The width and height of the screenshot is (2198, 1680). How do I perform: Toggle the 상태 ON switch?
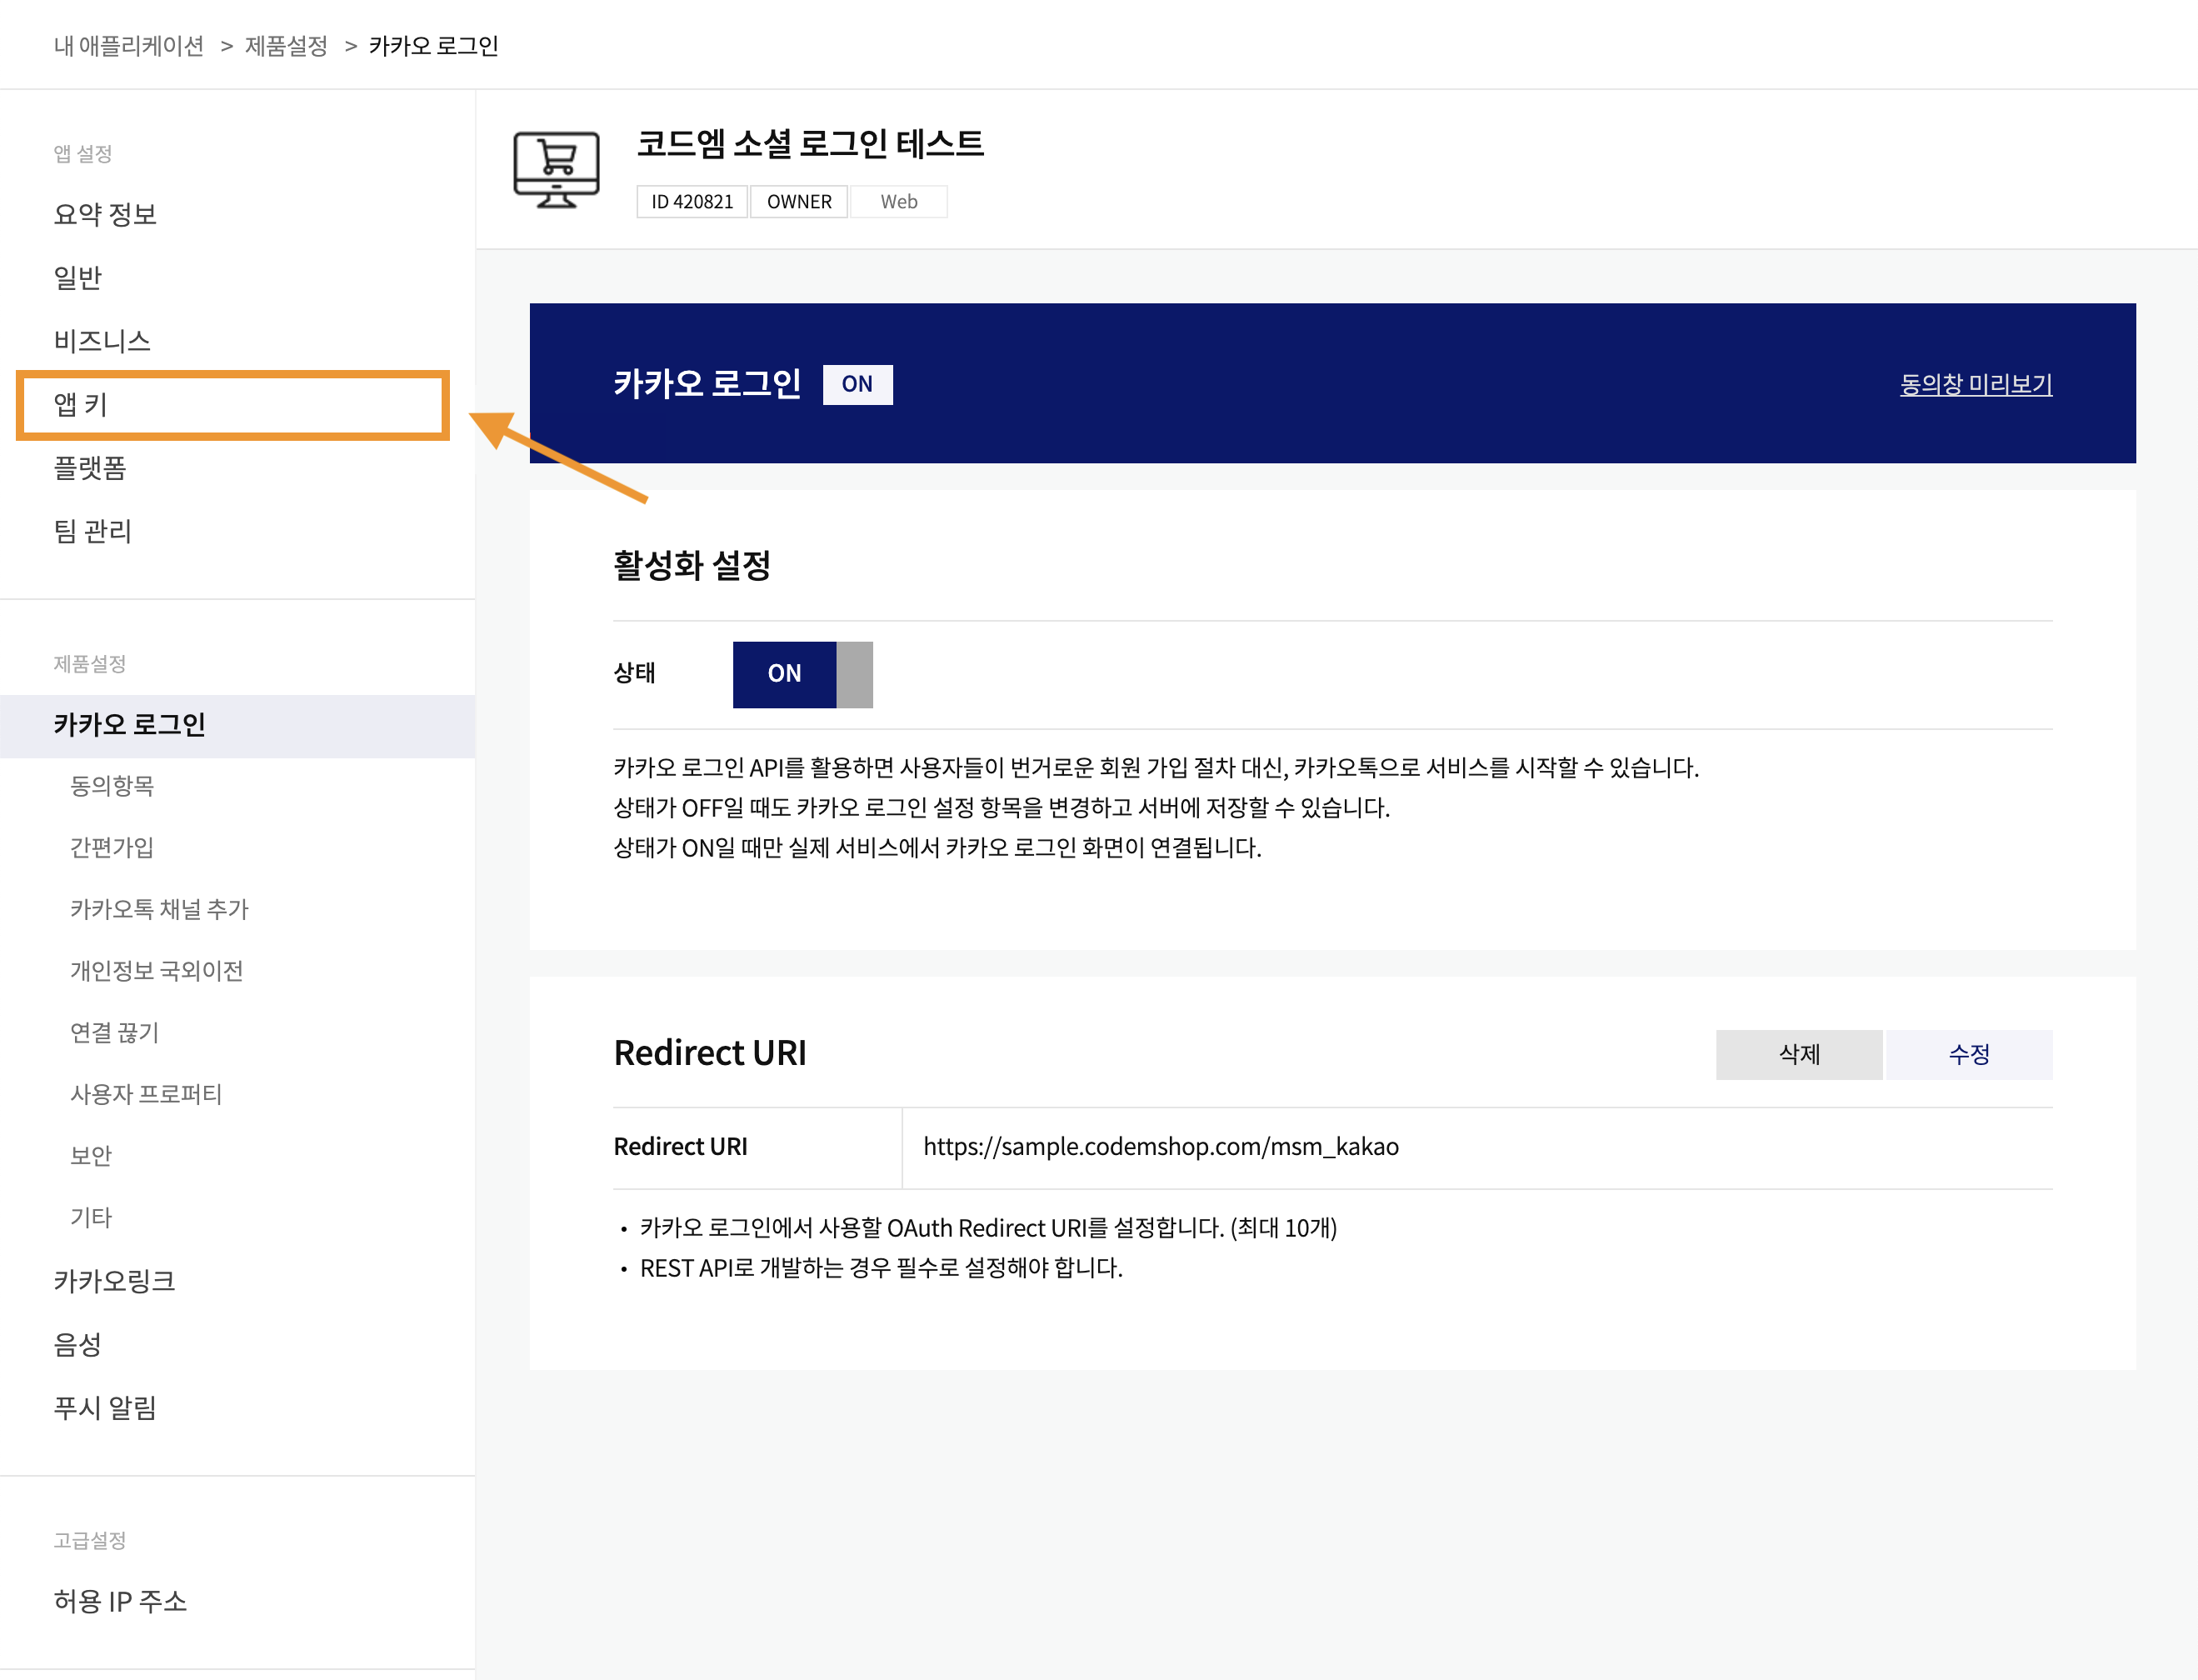pyautogui.click(x=802, y=674)
